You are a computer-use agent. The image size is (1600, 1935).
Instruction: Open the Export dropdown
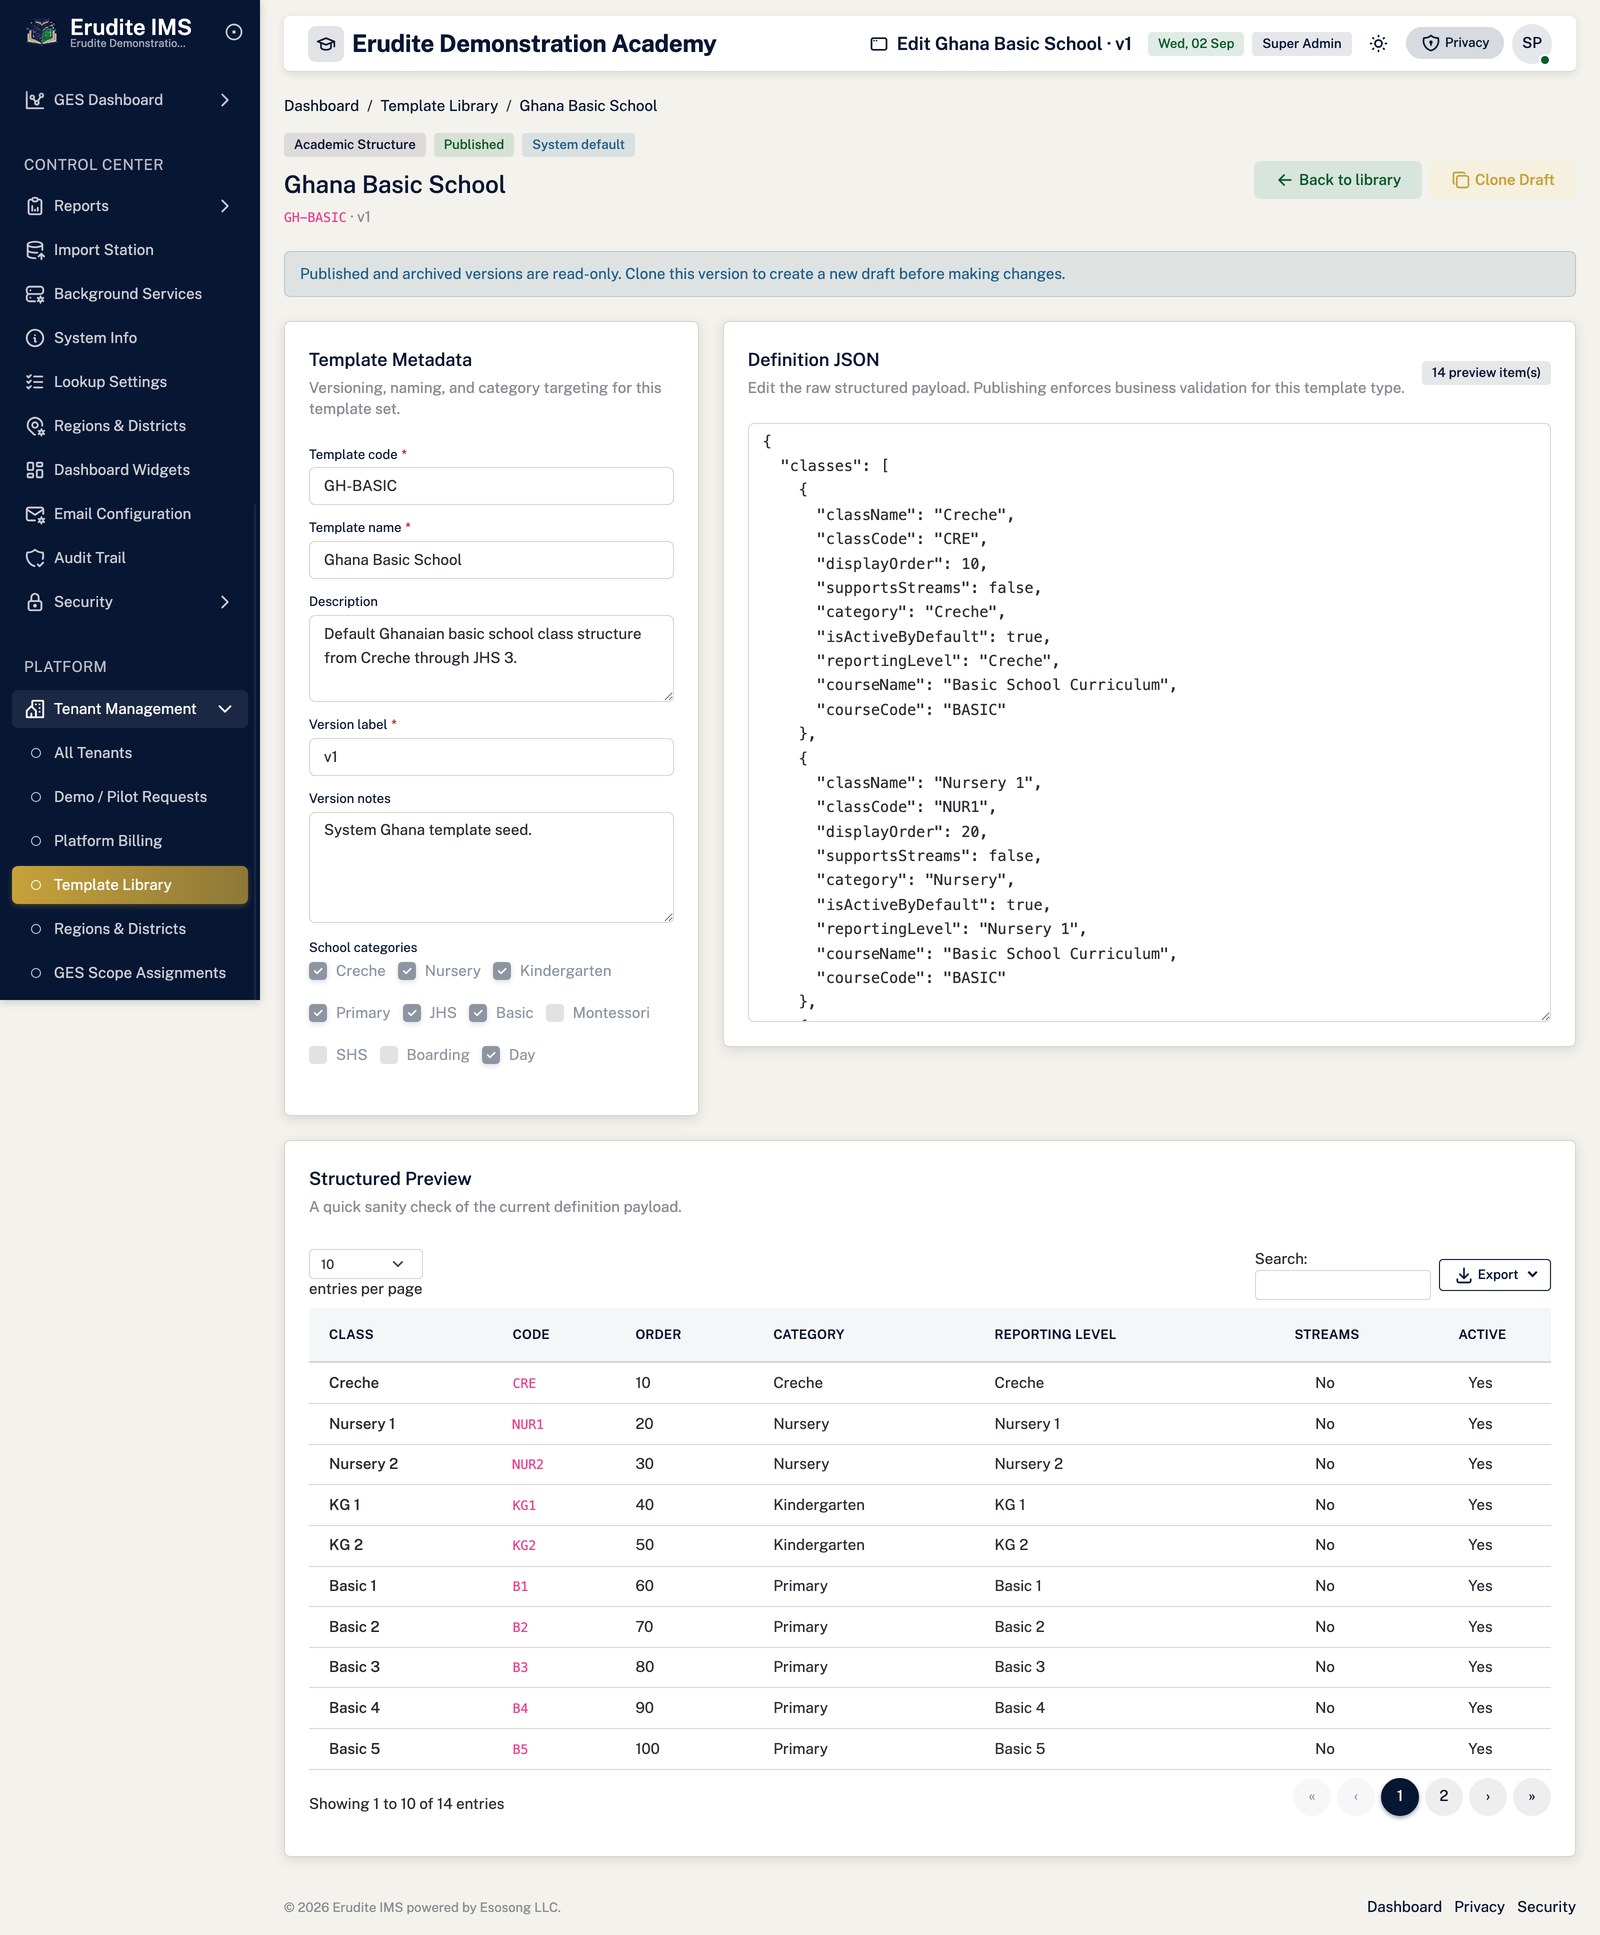click(1494, 1275)
